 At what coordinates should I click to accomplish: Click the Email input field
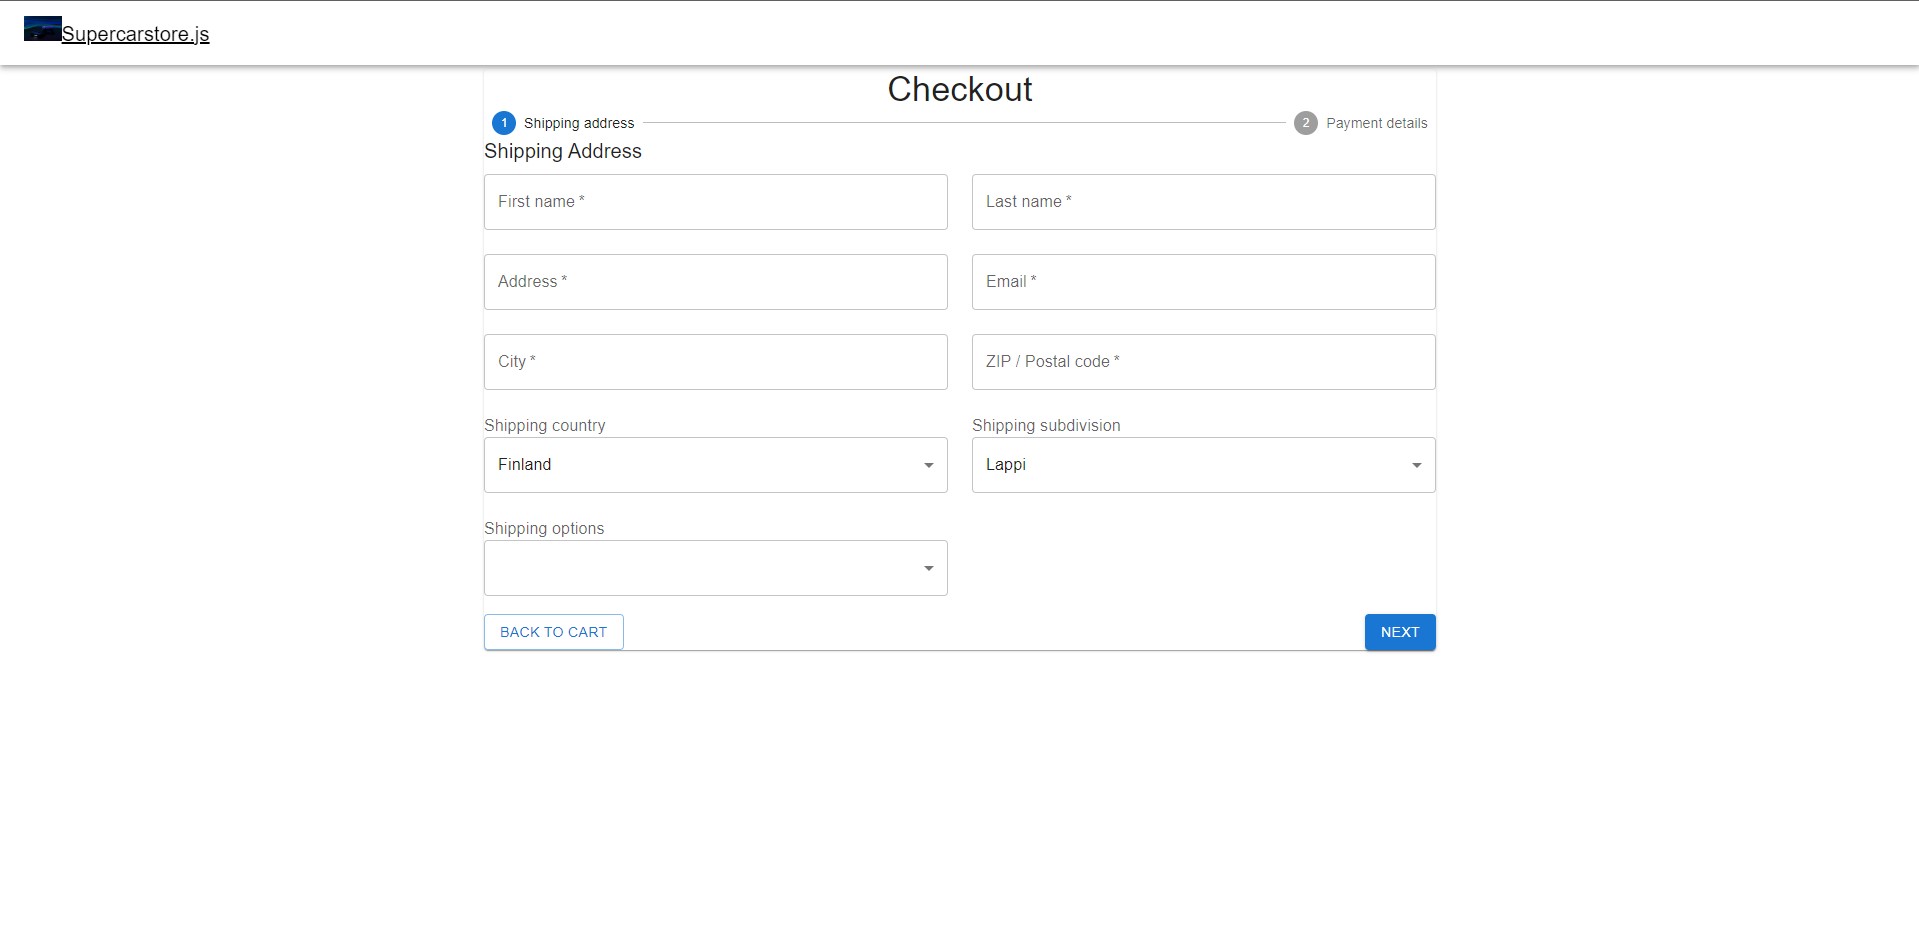1203,282
